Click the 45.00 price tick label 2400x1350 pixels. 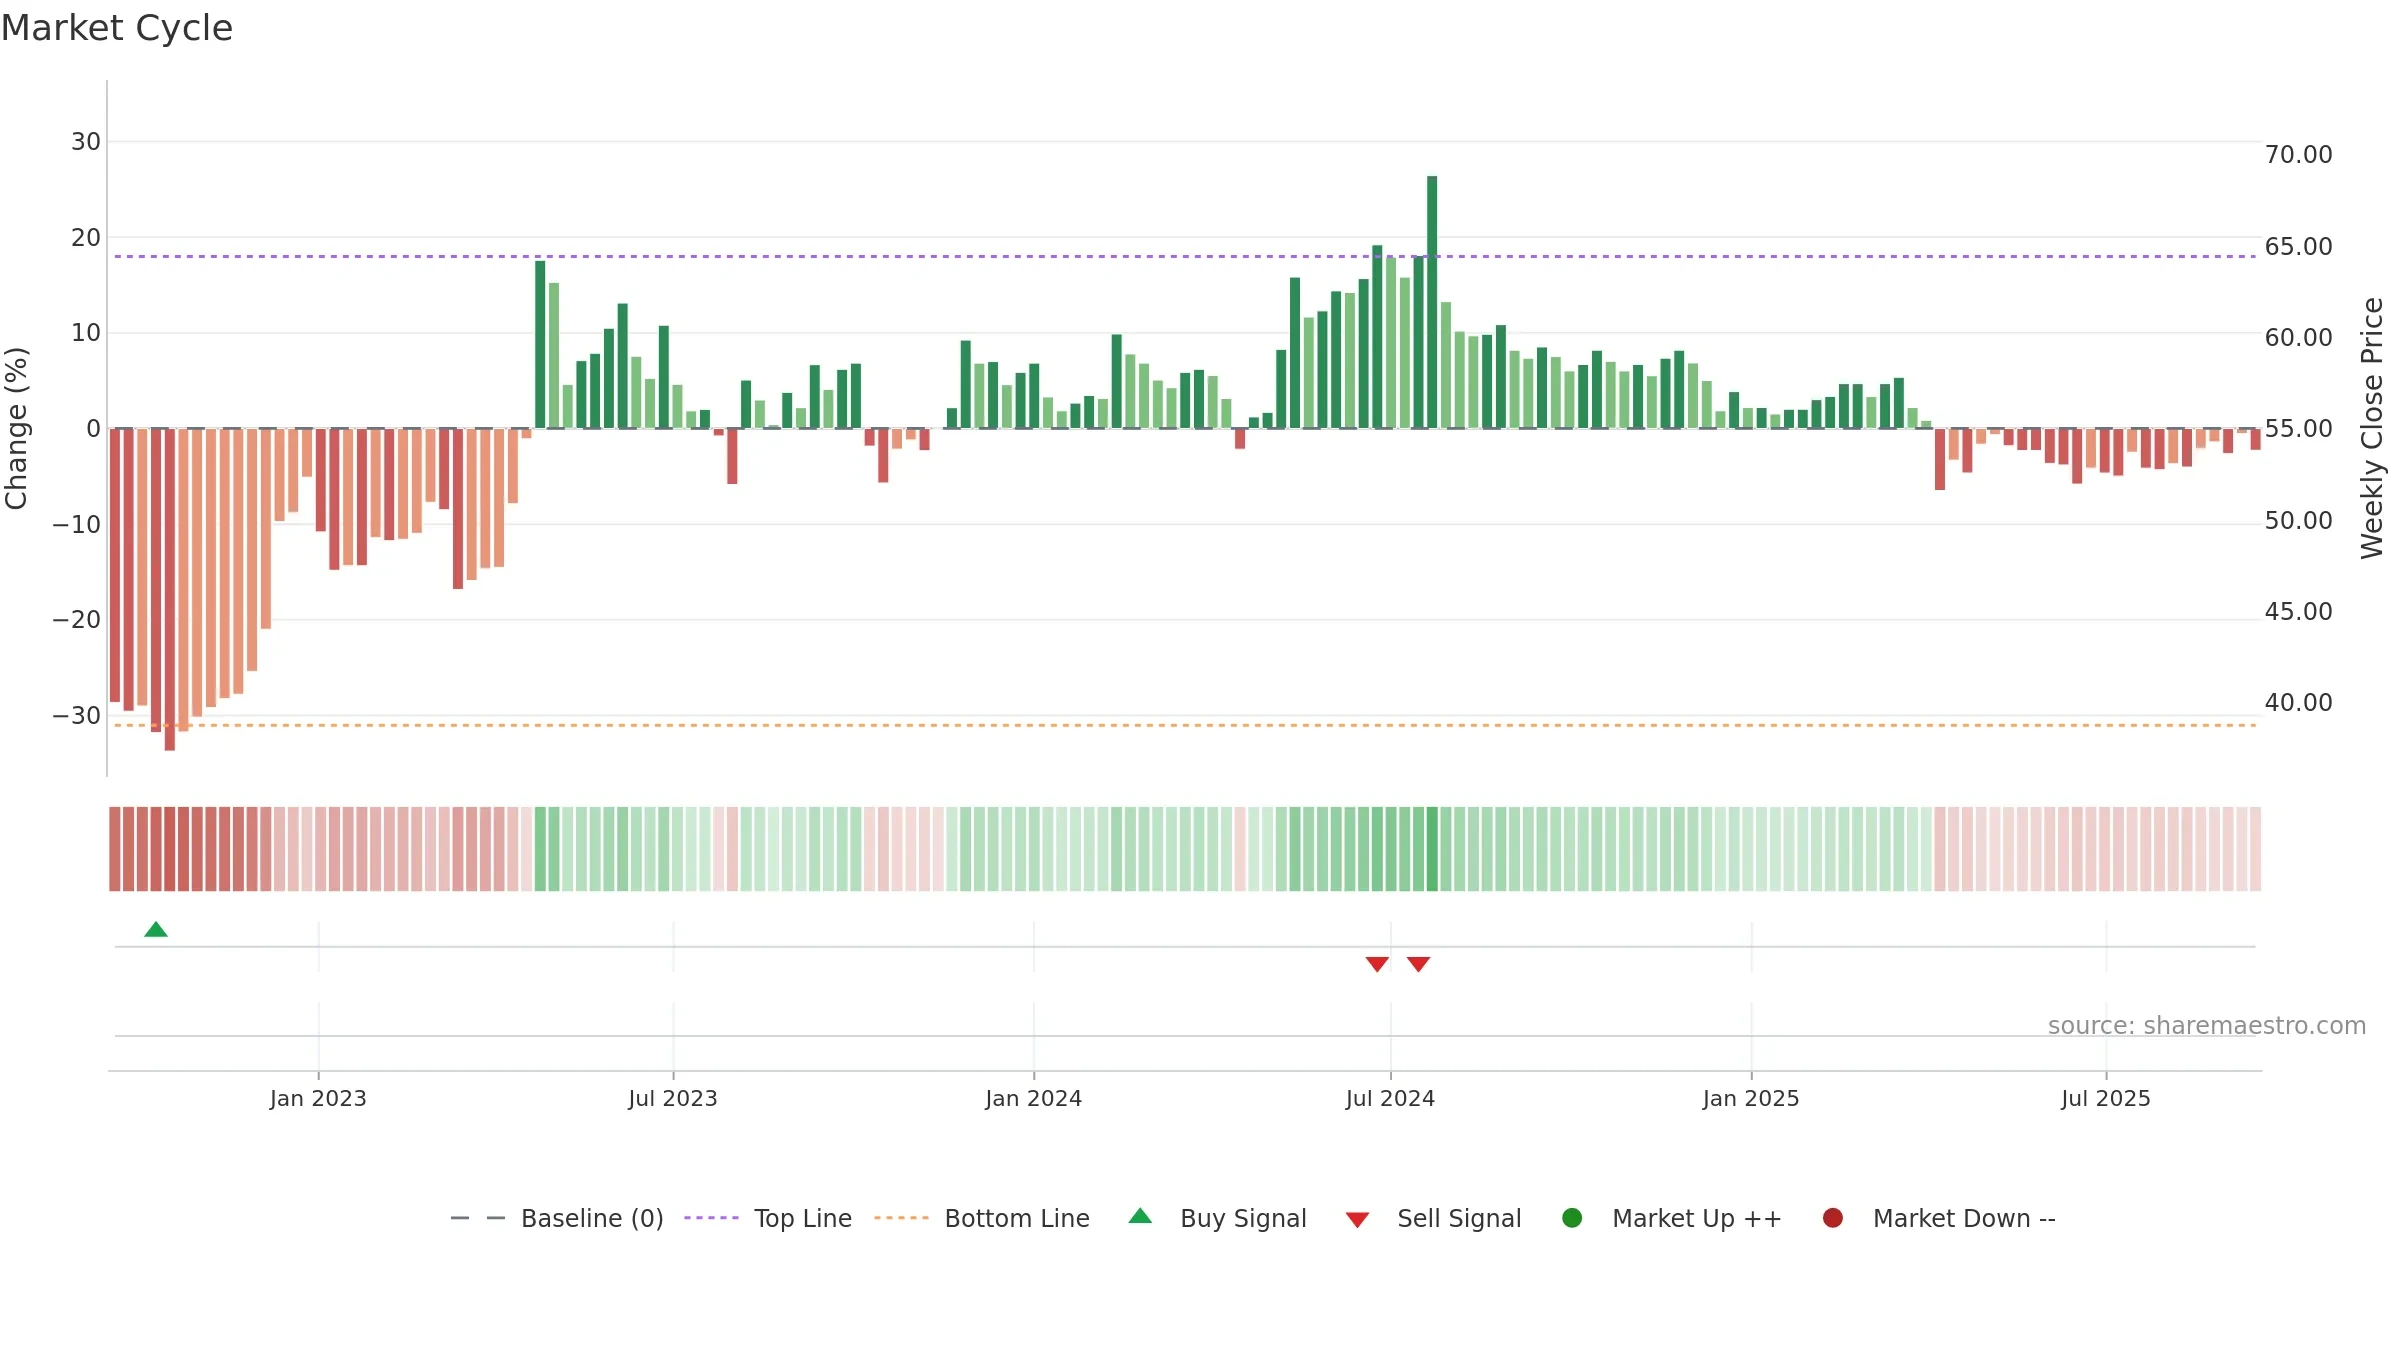[2298, 612]
